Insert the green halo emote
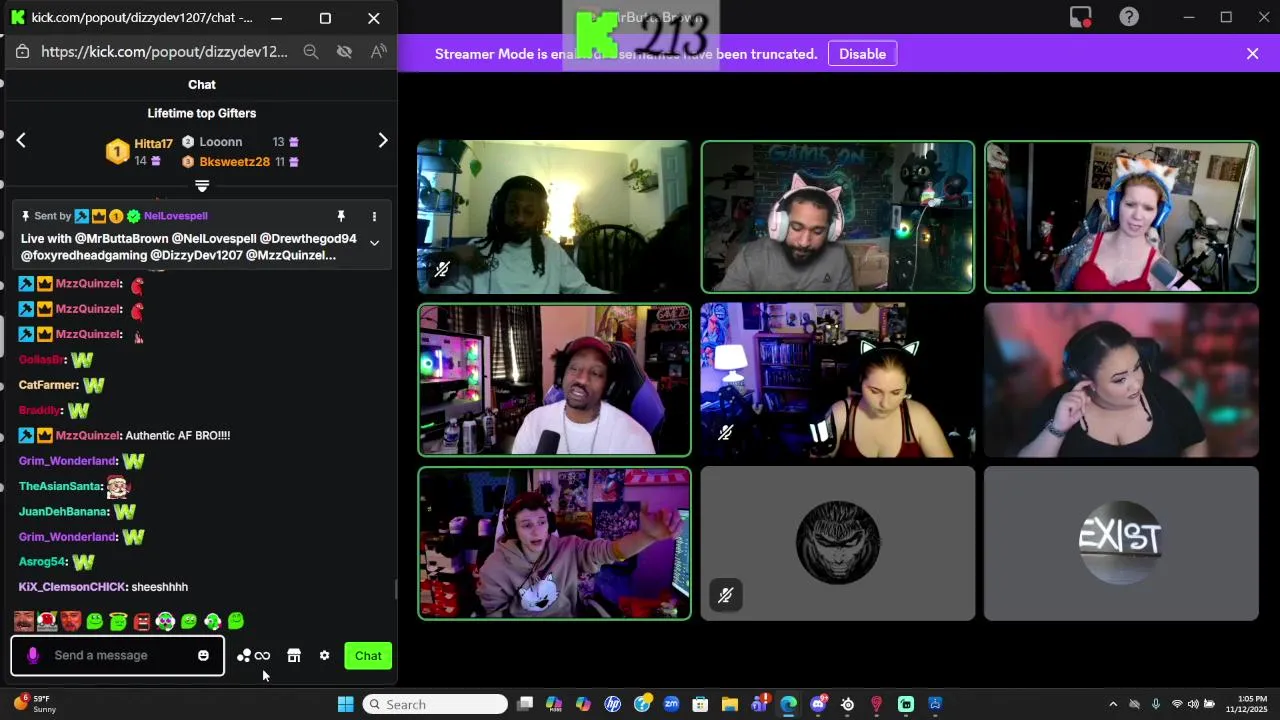1280x720 pixels. point(118,621)
